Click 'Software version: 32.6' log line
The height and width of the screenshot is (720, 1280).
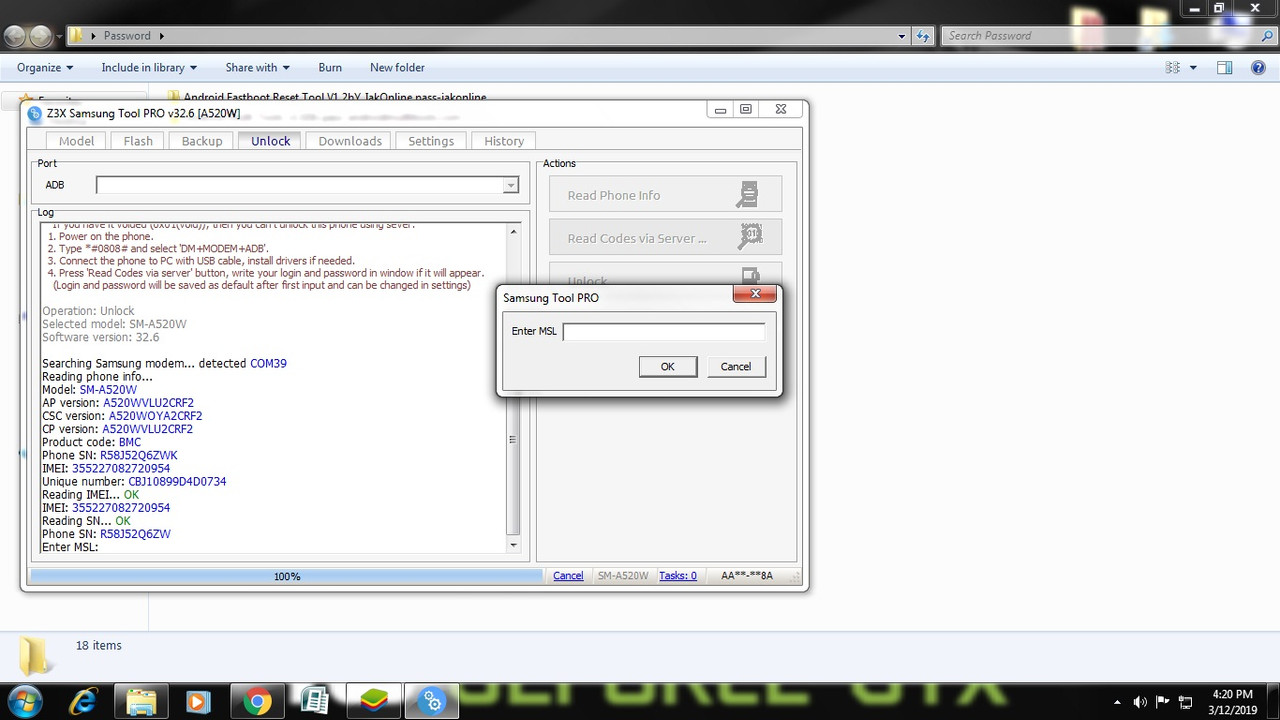100,337
